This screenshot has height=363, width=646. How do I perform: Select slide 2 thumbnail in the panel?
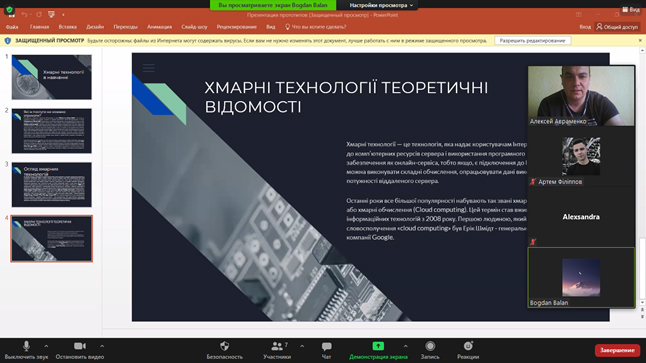pyautogui.click(x=51, y=131)
